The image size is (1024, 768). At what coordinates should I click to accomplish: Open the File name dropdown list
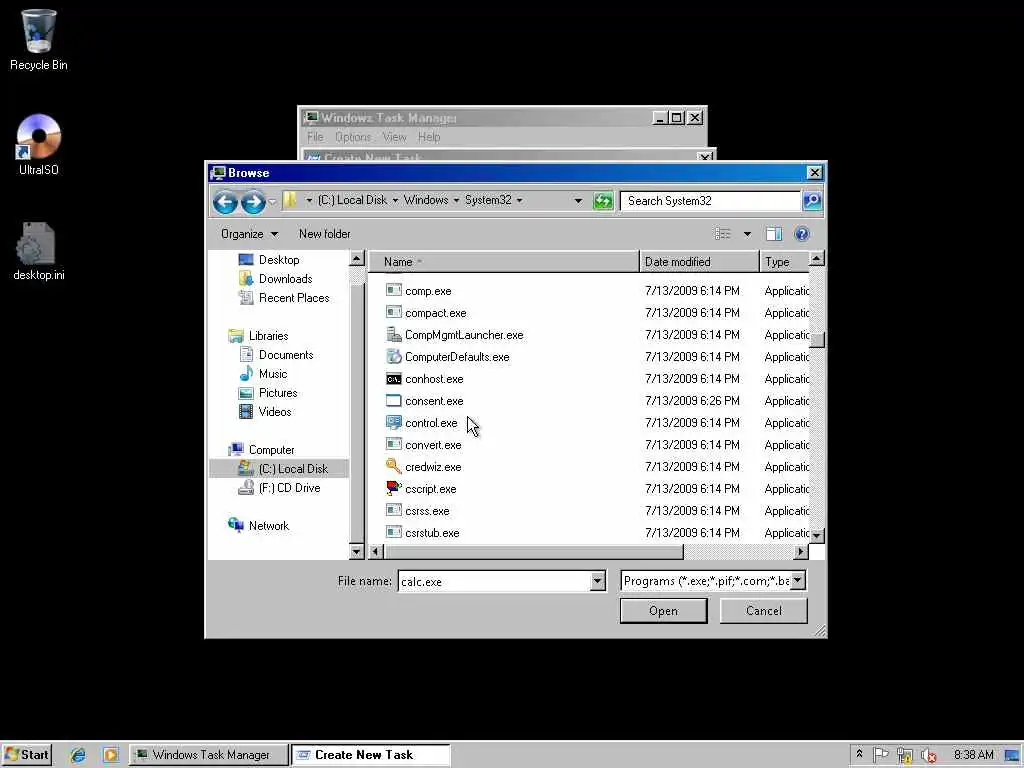598,581
